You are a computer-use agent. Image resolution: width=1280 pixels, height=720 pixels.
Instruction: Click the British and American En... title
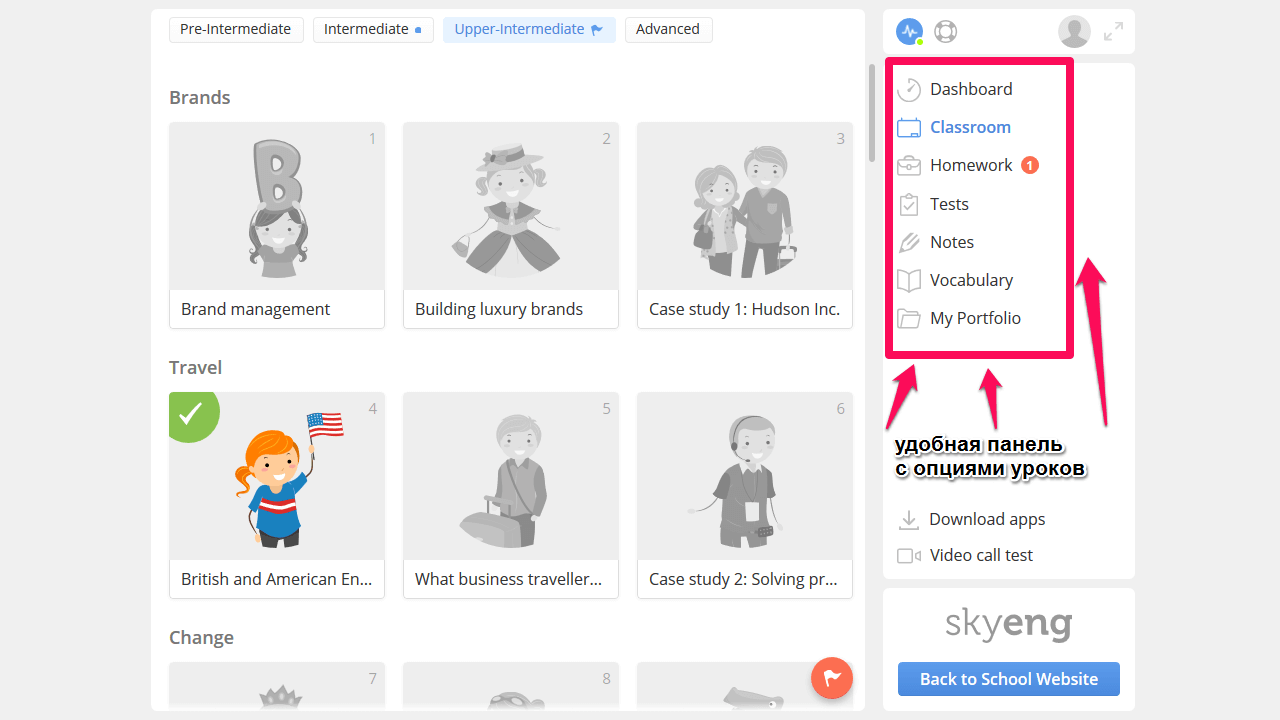(x=276, y=579)
